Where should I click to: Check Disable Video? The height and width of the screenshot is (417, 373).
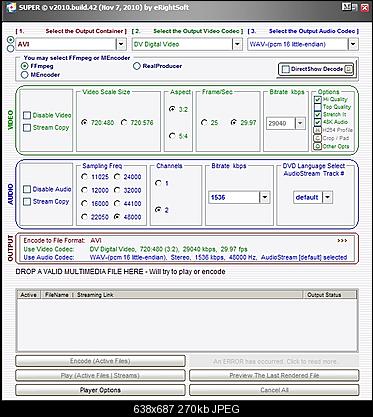27,115
